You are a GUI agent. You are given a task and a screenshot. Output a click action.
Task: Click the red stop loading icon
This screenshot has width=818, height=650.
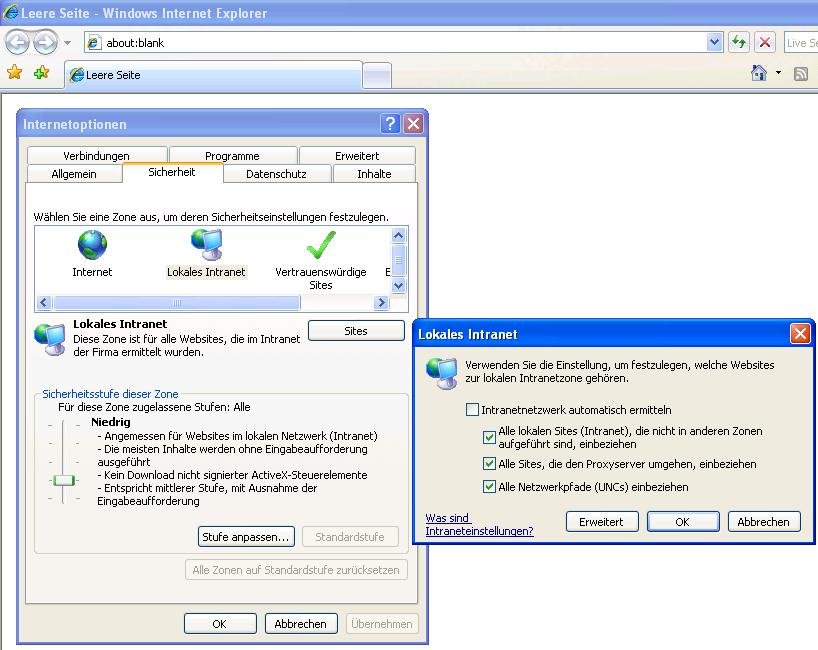pos(765,42)
